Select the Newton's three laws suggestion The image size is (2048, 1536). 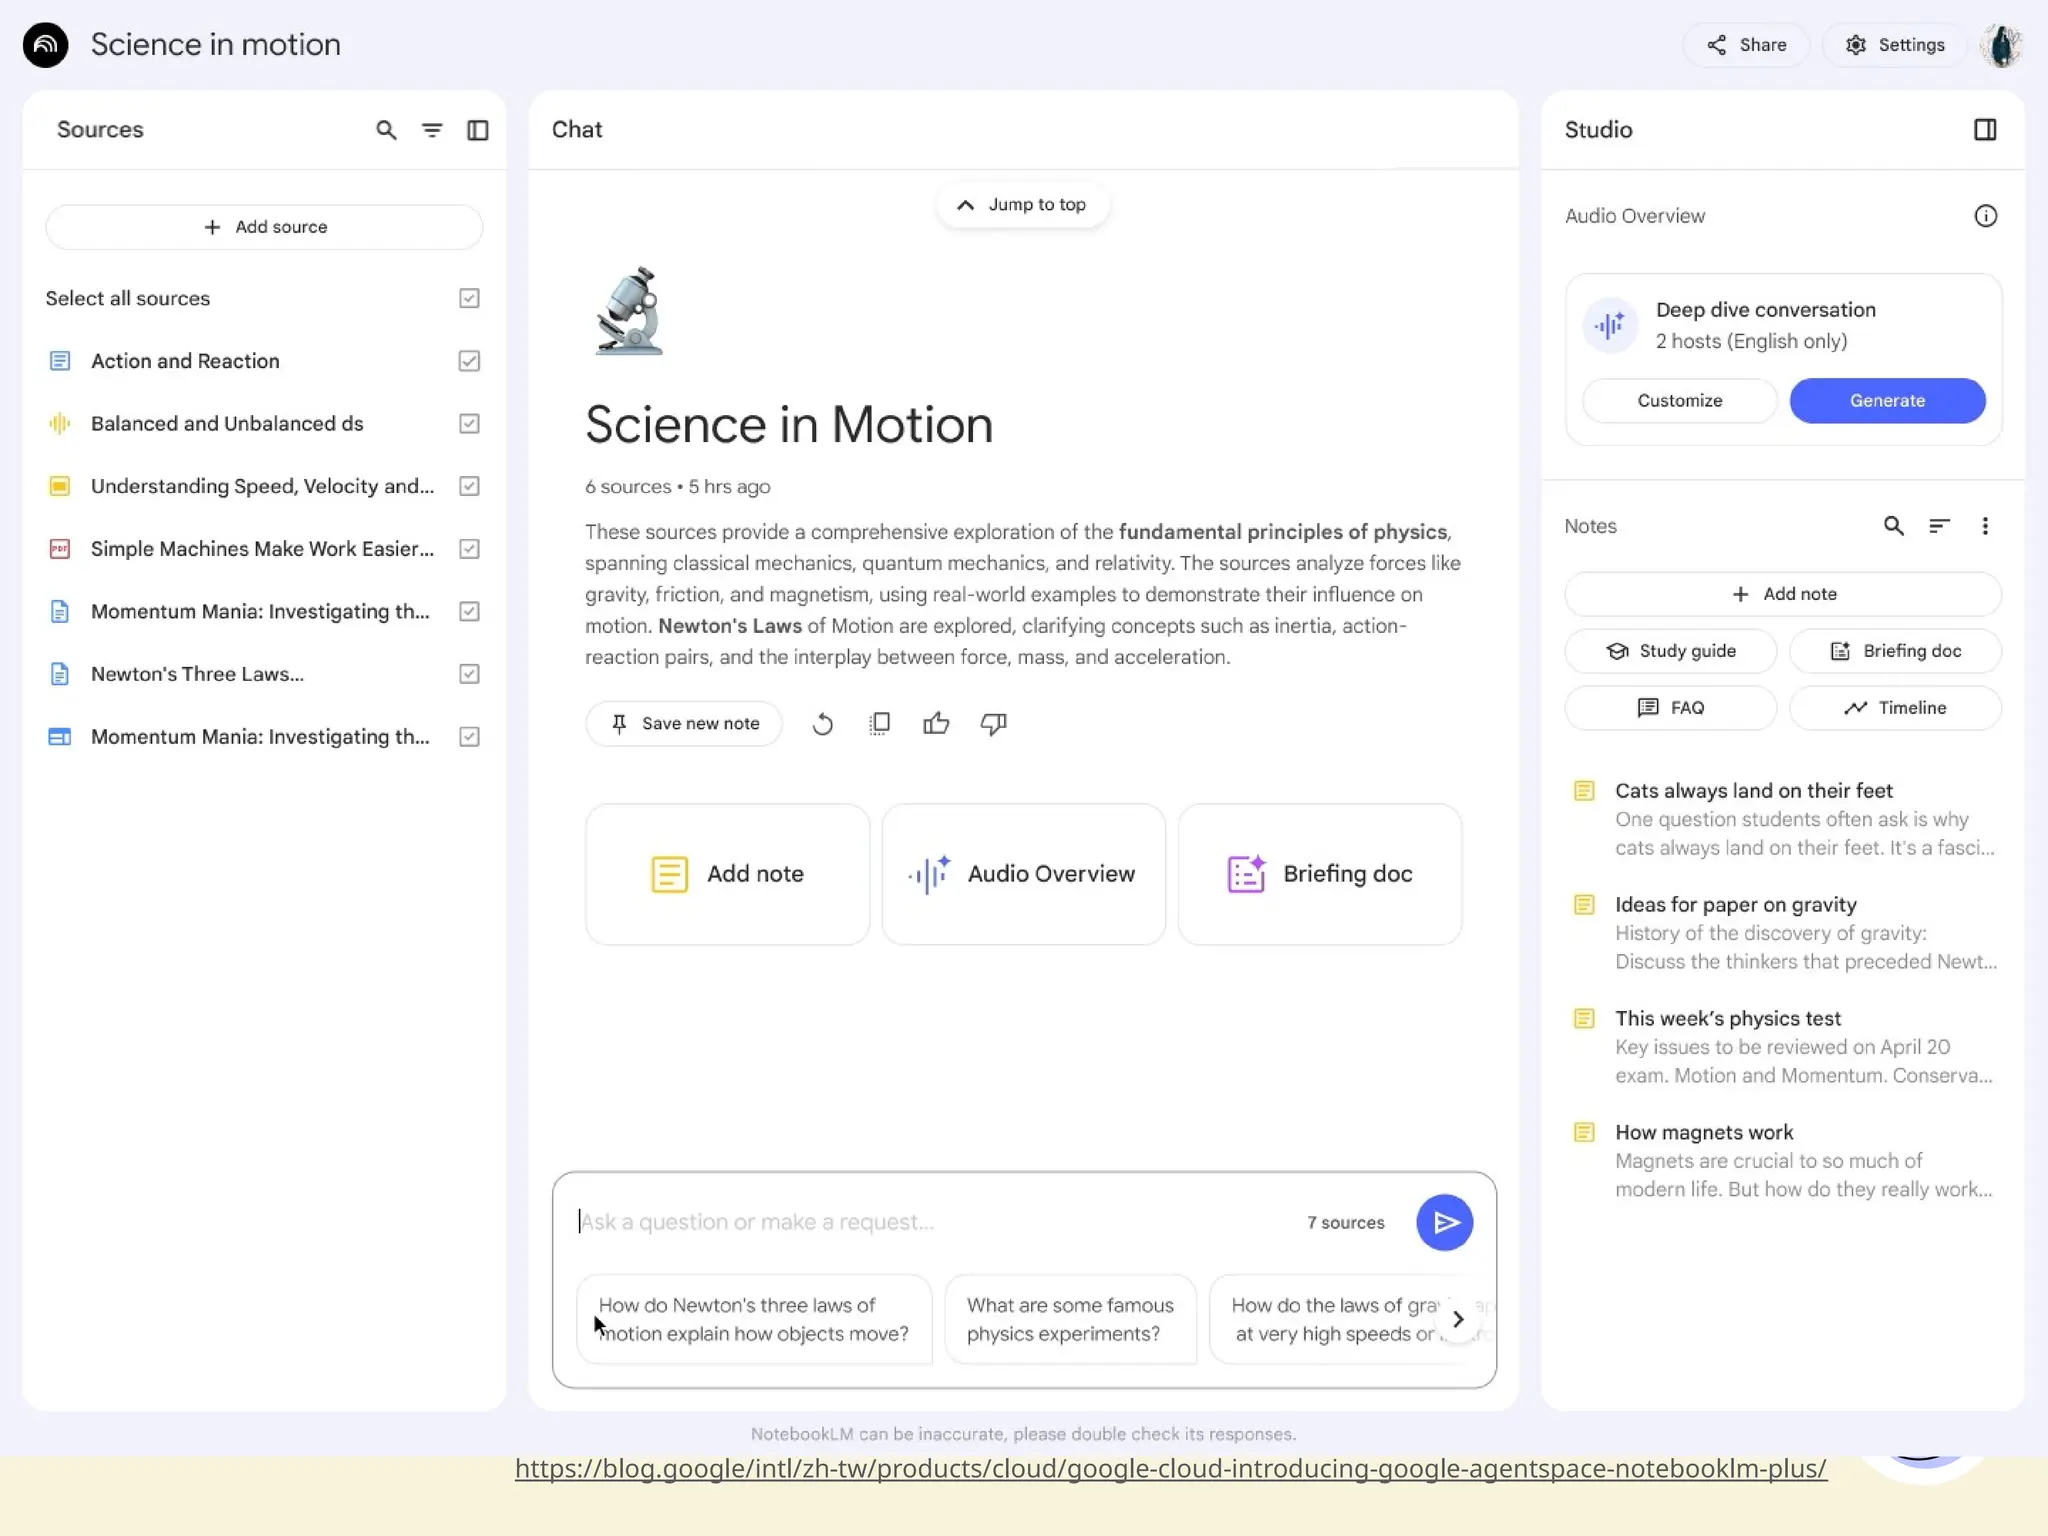pyautogui.click(x=754, y=1319)
